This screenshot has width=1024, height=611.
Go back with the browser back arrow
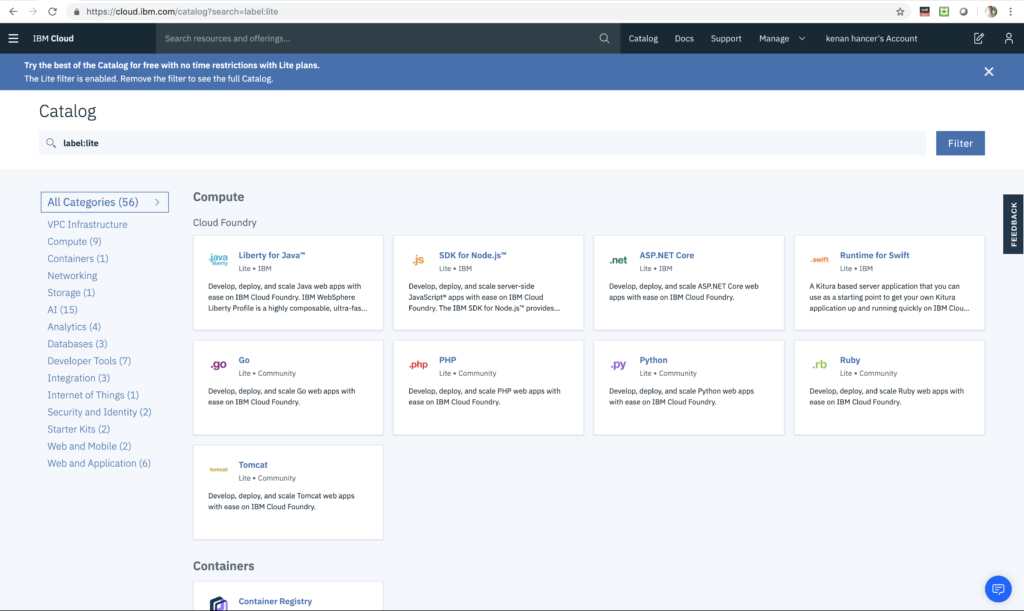tap(13, 12)
